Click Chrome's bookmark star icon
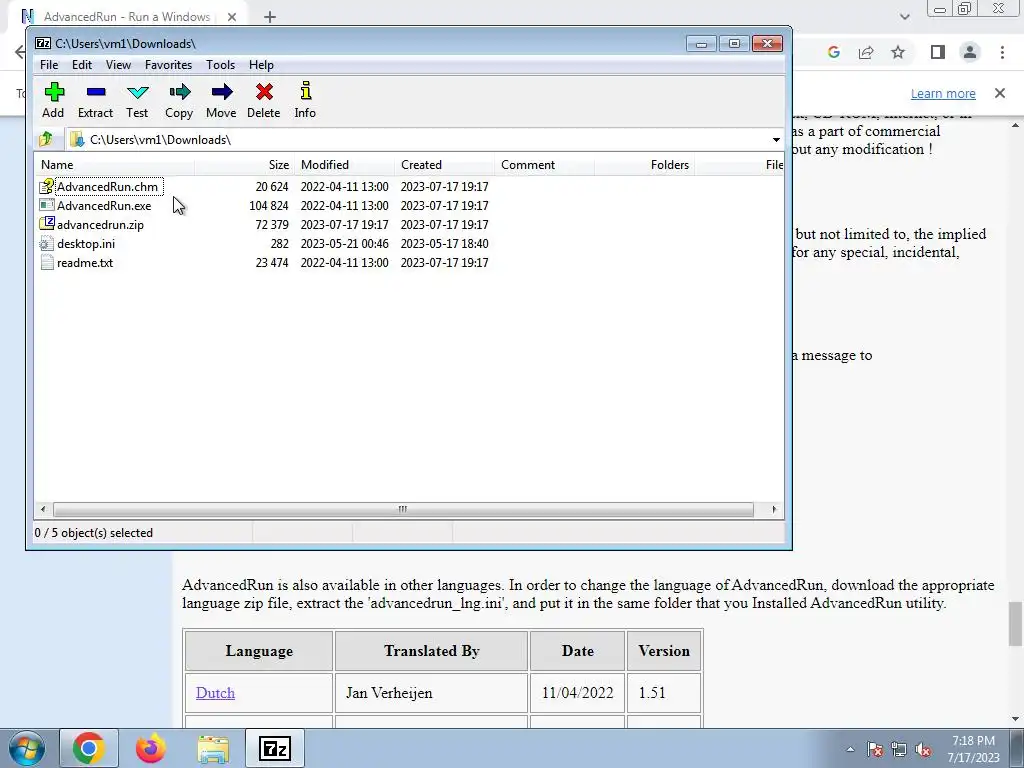The image size is (1024, 768). (x=898, y=52)
